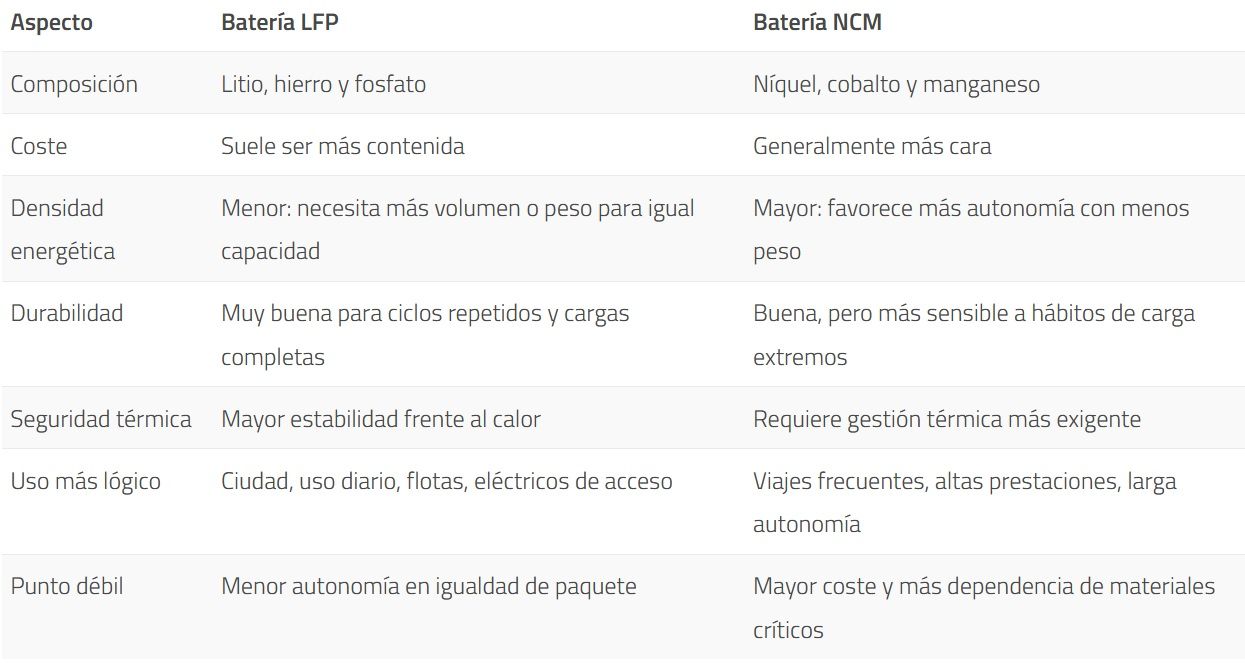Click the 'Mayor estabilidad frente al calor' cell
This screenshot has height=664, width=1245.
pyautogui.click(x=381, y=419)
